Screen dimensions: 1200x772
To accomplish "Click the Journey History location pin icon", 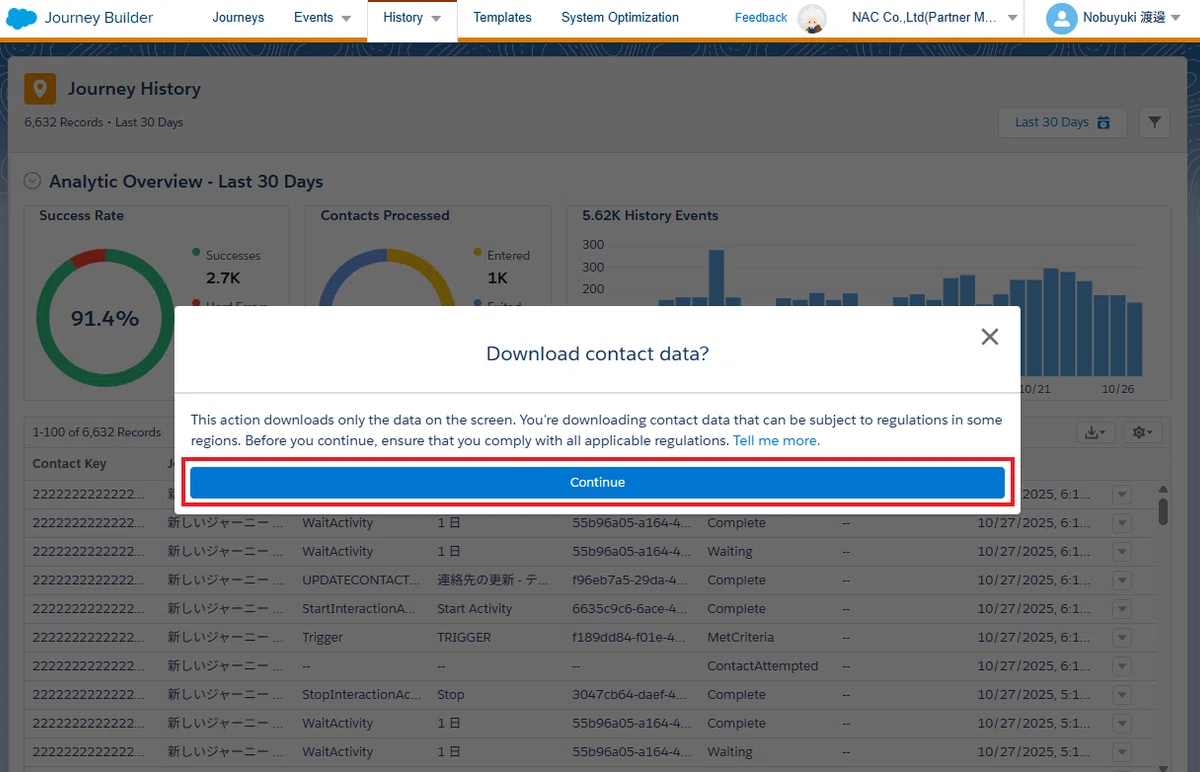I will pyautogui.click(x=40, y=89).
